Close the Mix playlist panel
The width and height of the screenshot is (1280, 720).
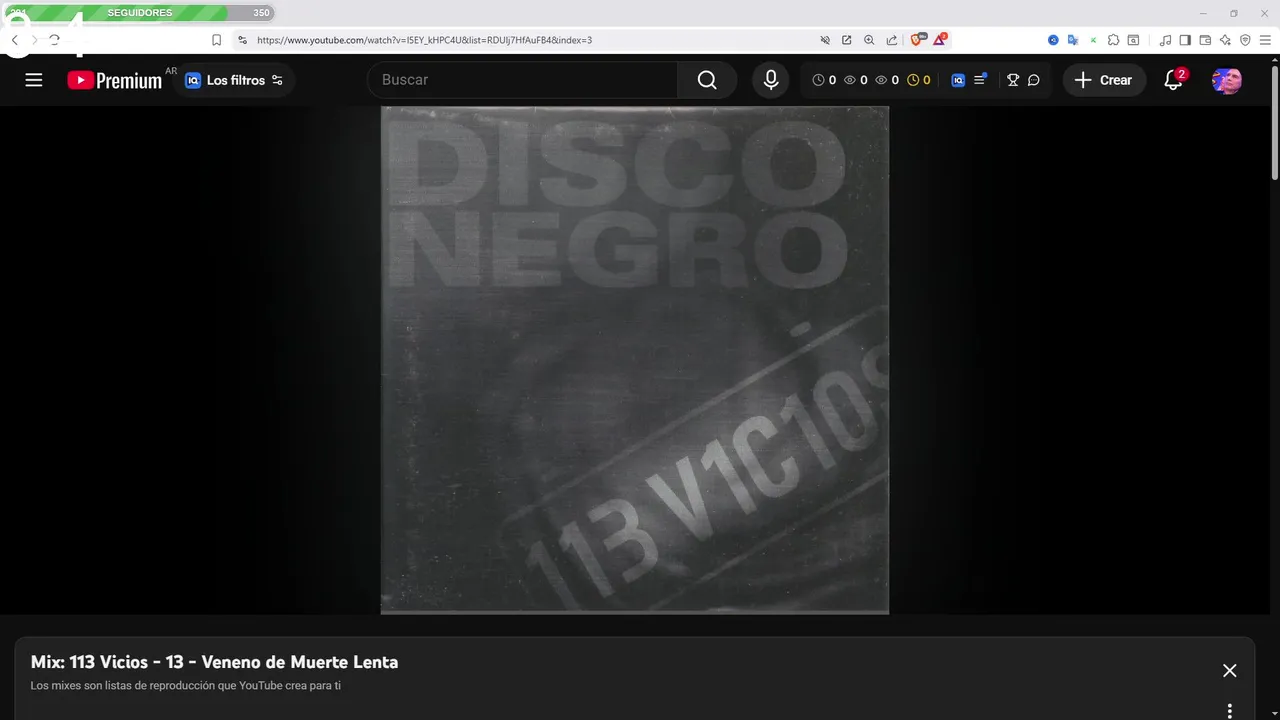(1230, 671)
